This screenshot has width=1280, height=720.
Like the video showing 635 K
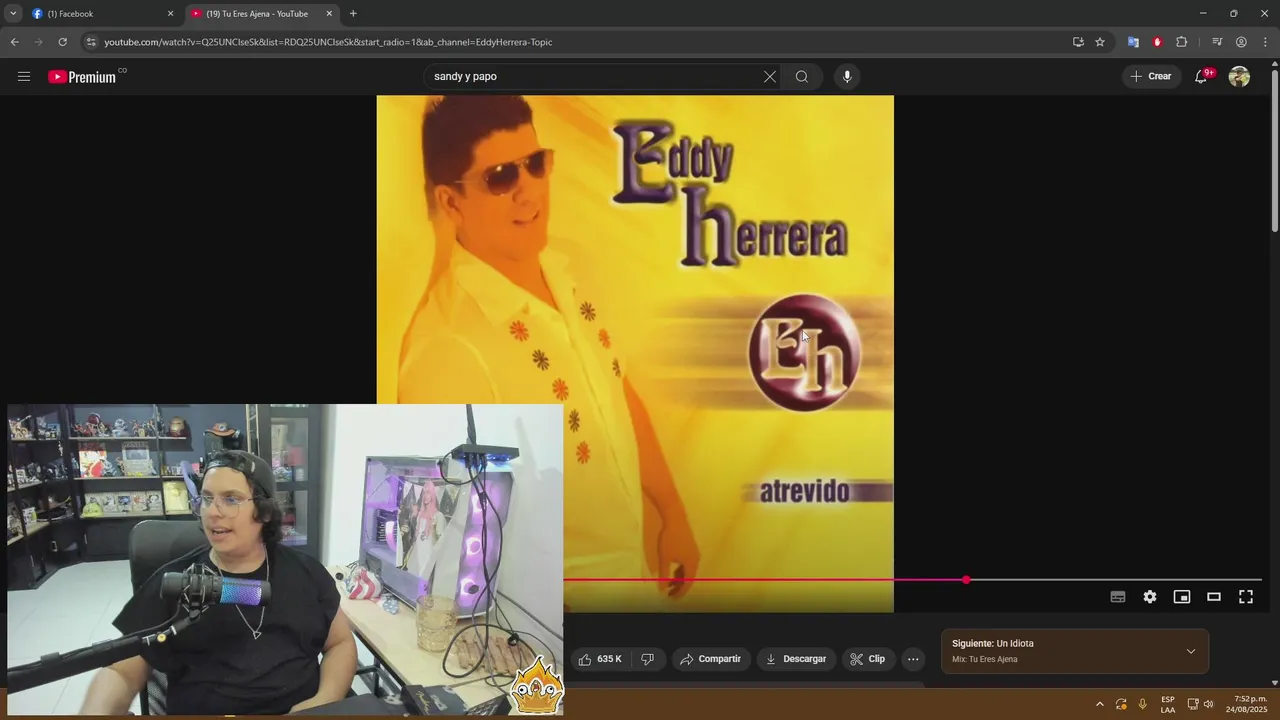600,659
